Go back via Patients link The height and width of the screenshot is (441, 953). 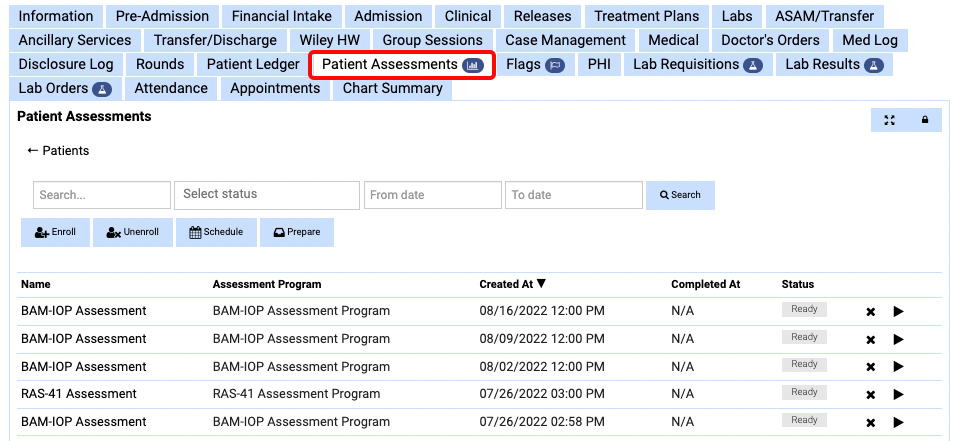click(x=58, y=151)
